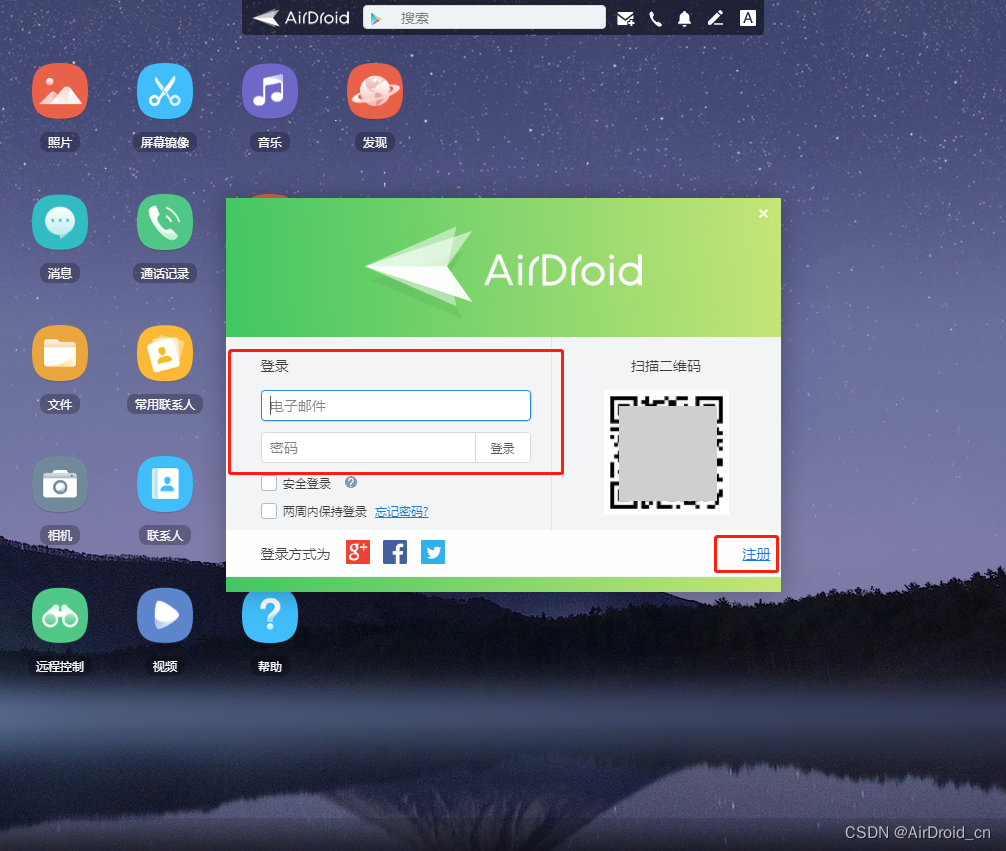
Task: Open the Music (音乐) app icon
Action: (x=269, y=90)
